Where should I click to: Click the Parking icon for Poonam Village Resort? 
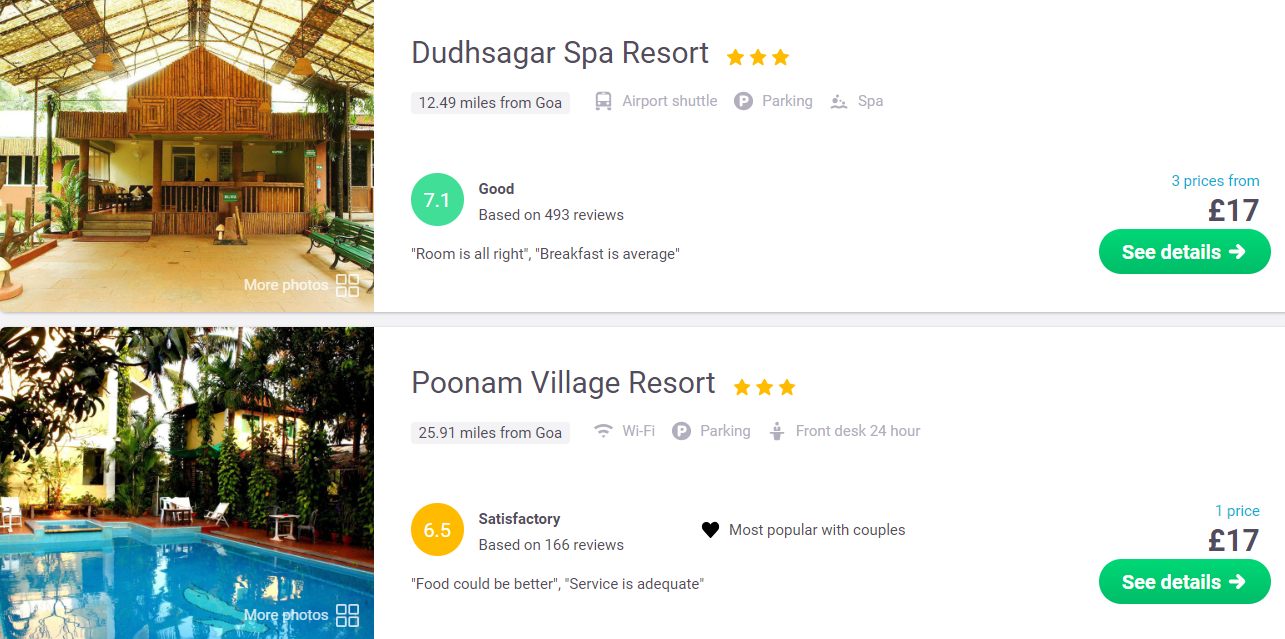(682, 431)
